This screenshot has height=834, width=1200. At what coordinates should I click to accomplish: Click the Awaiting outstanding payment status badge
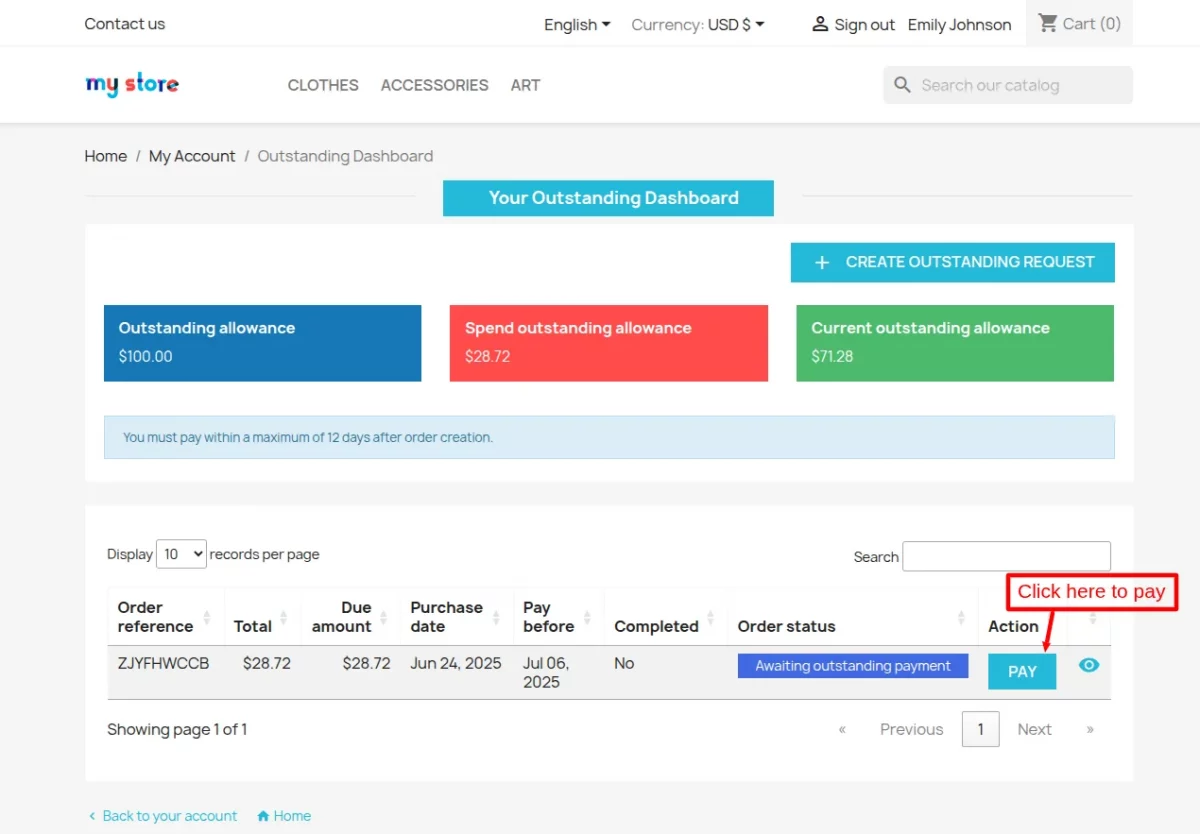[852, 666]
